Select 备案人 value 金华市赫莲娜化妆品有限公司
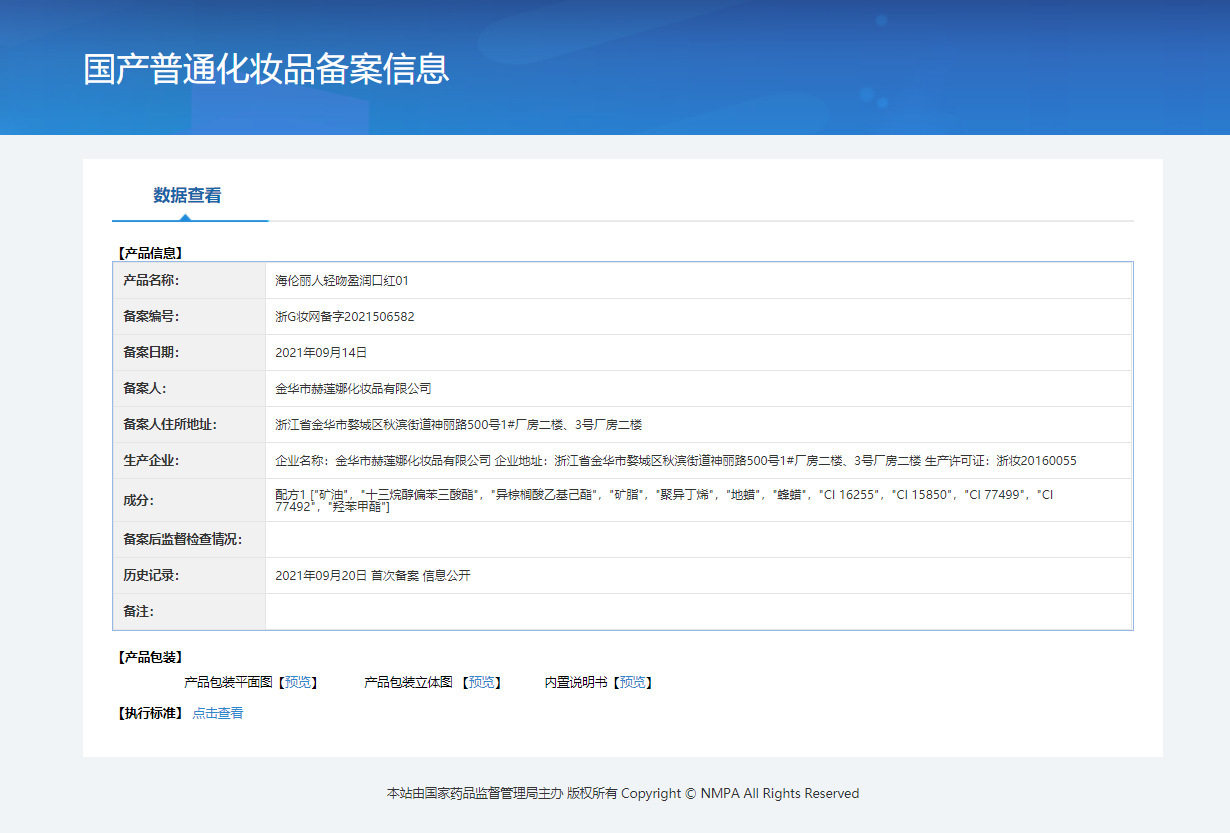This screenshot has width=1230, height=833. pos(353,388)
